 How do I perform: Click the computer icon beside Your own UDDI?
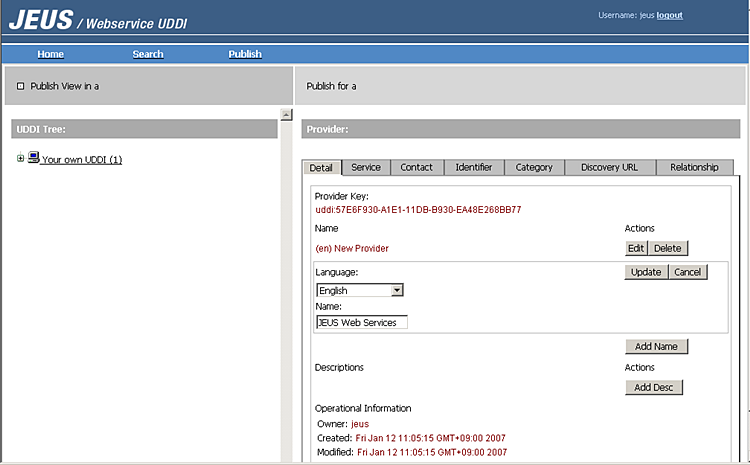[x=33, y=158]
